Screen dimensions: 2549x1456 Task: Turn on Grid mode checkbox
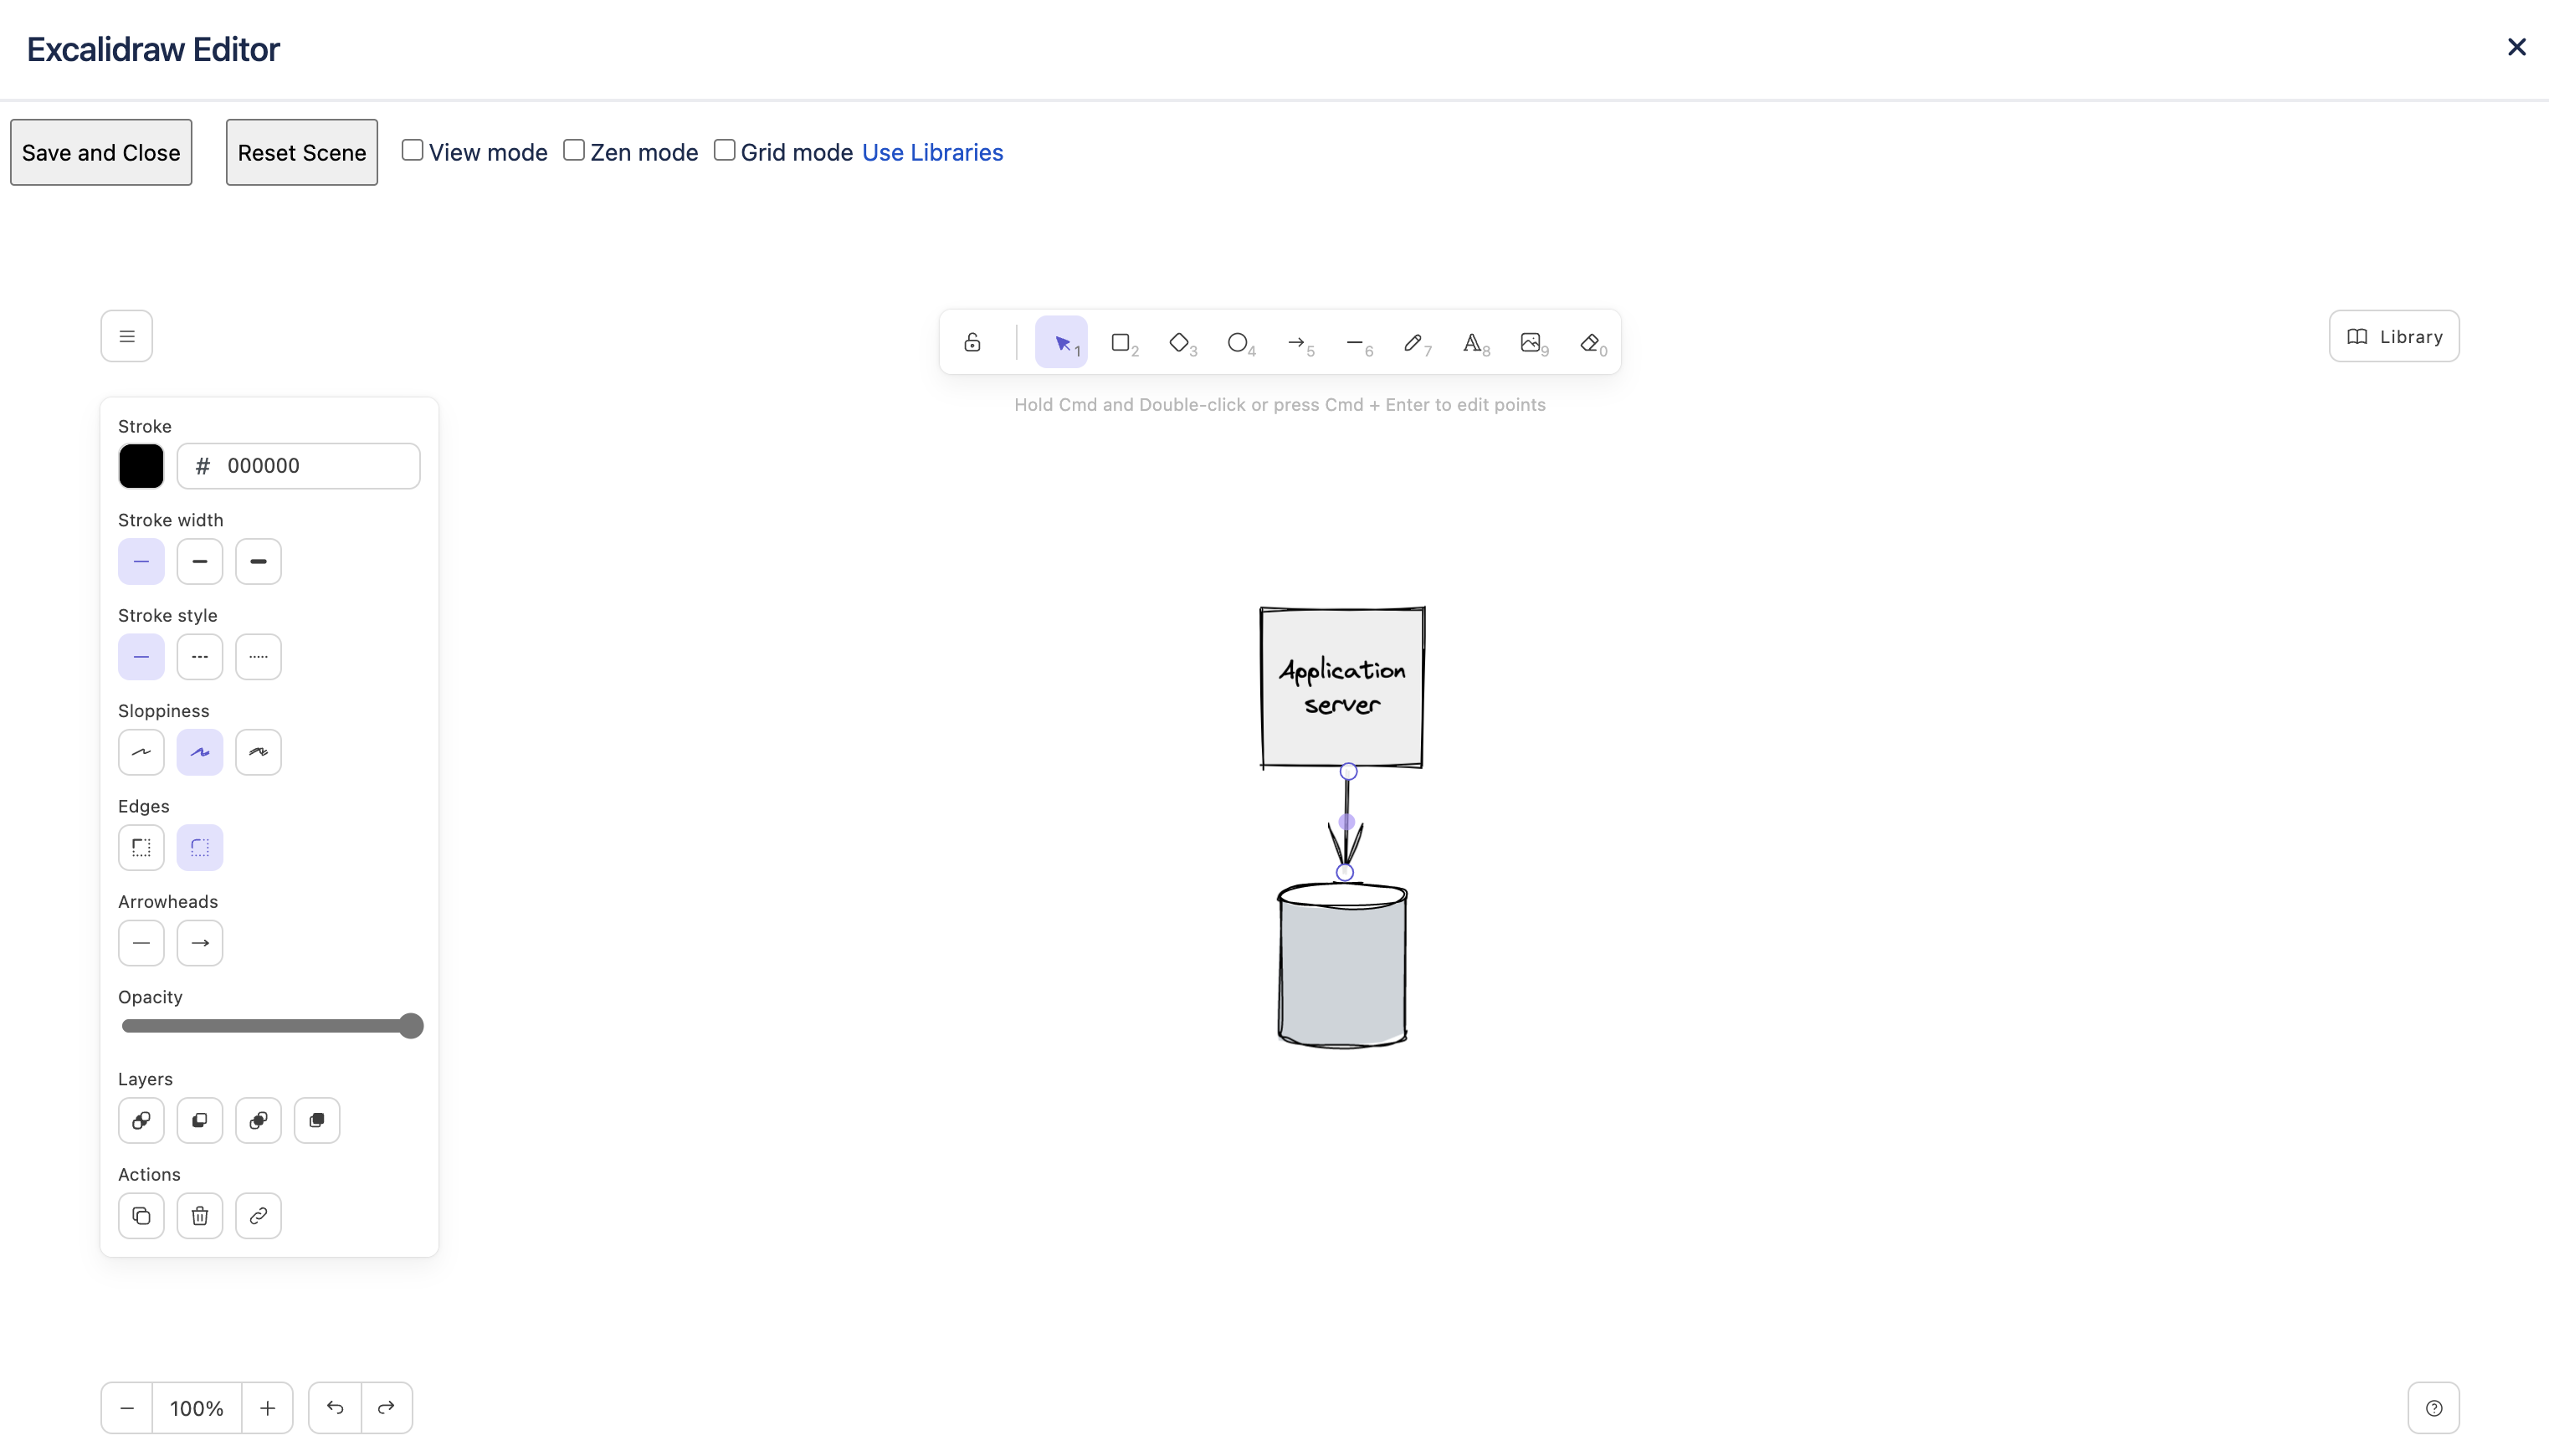[724, 150]
